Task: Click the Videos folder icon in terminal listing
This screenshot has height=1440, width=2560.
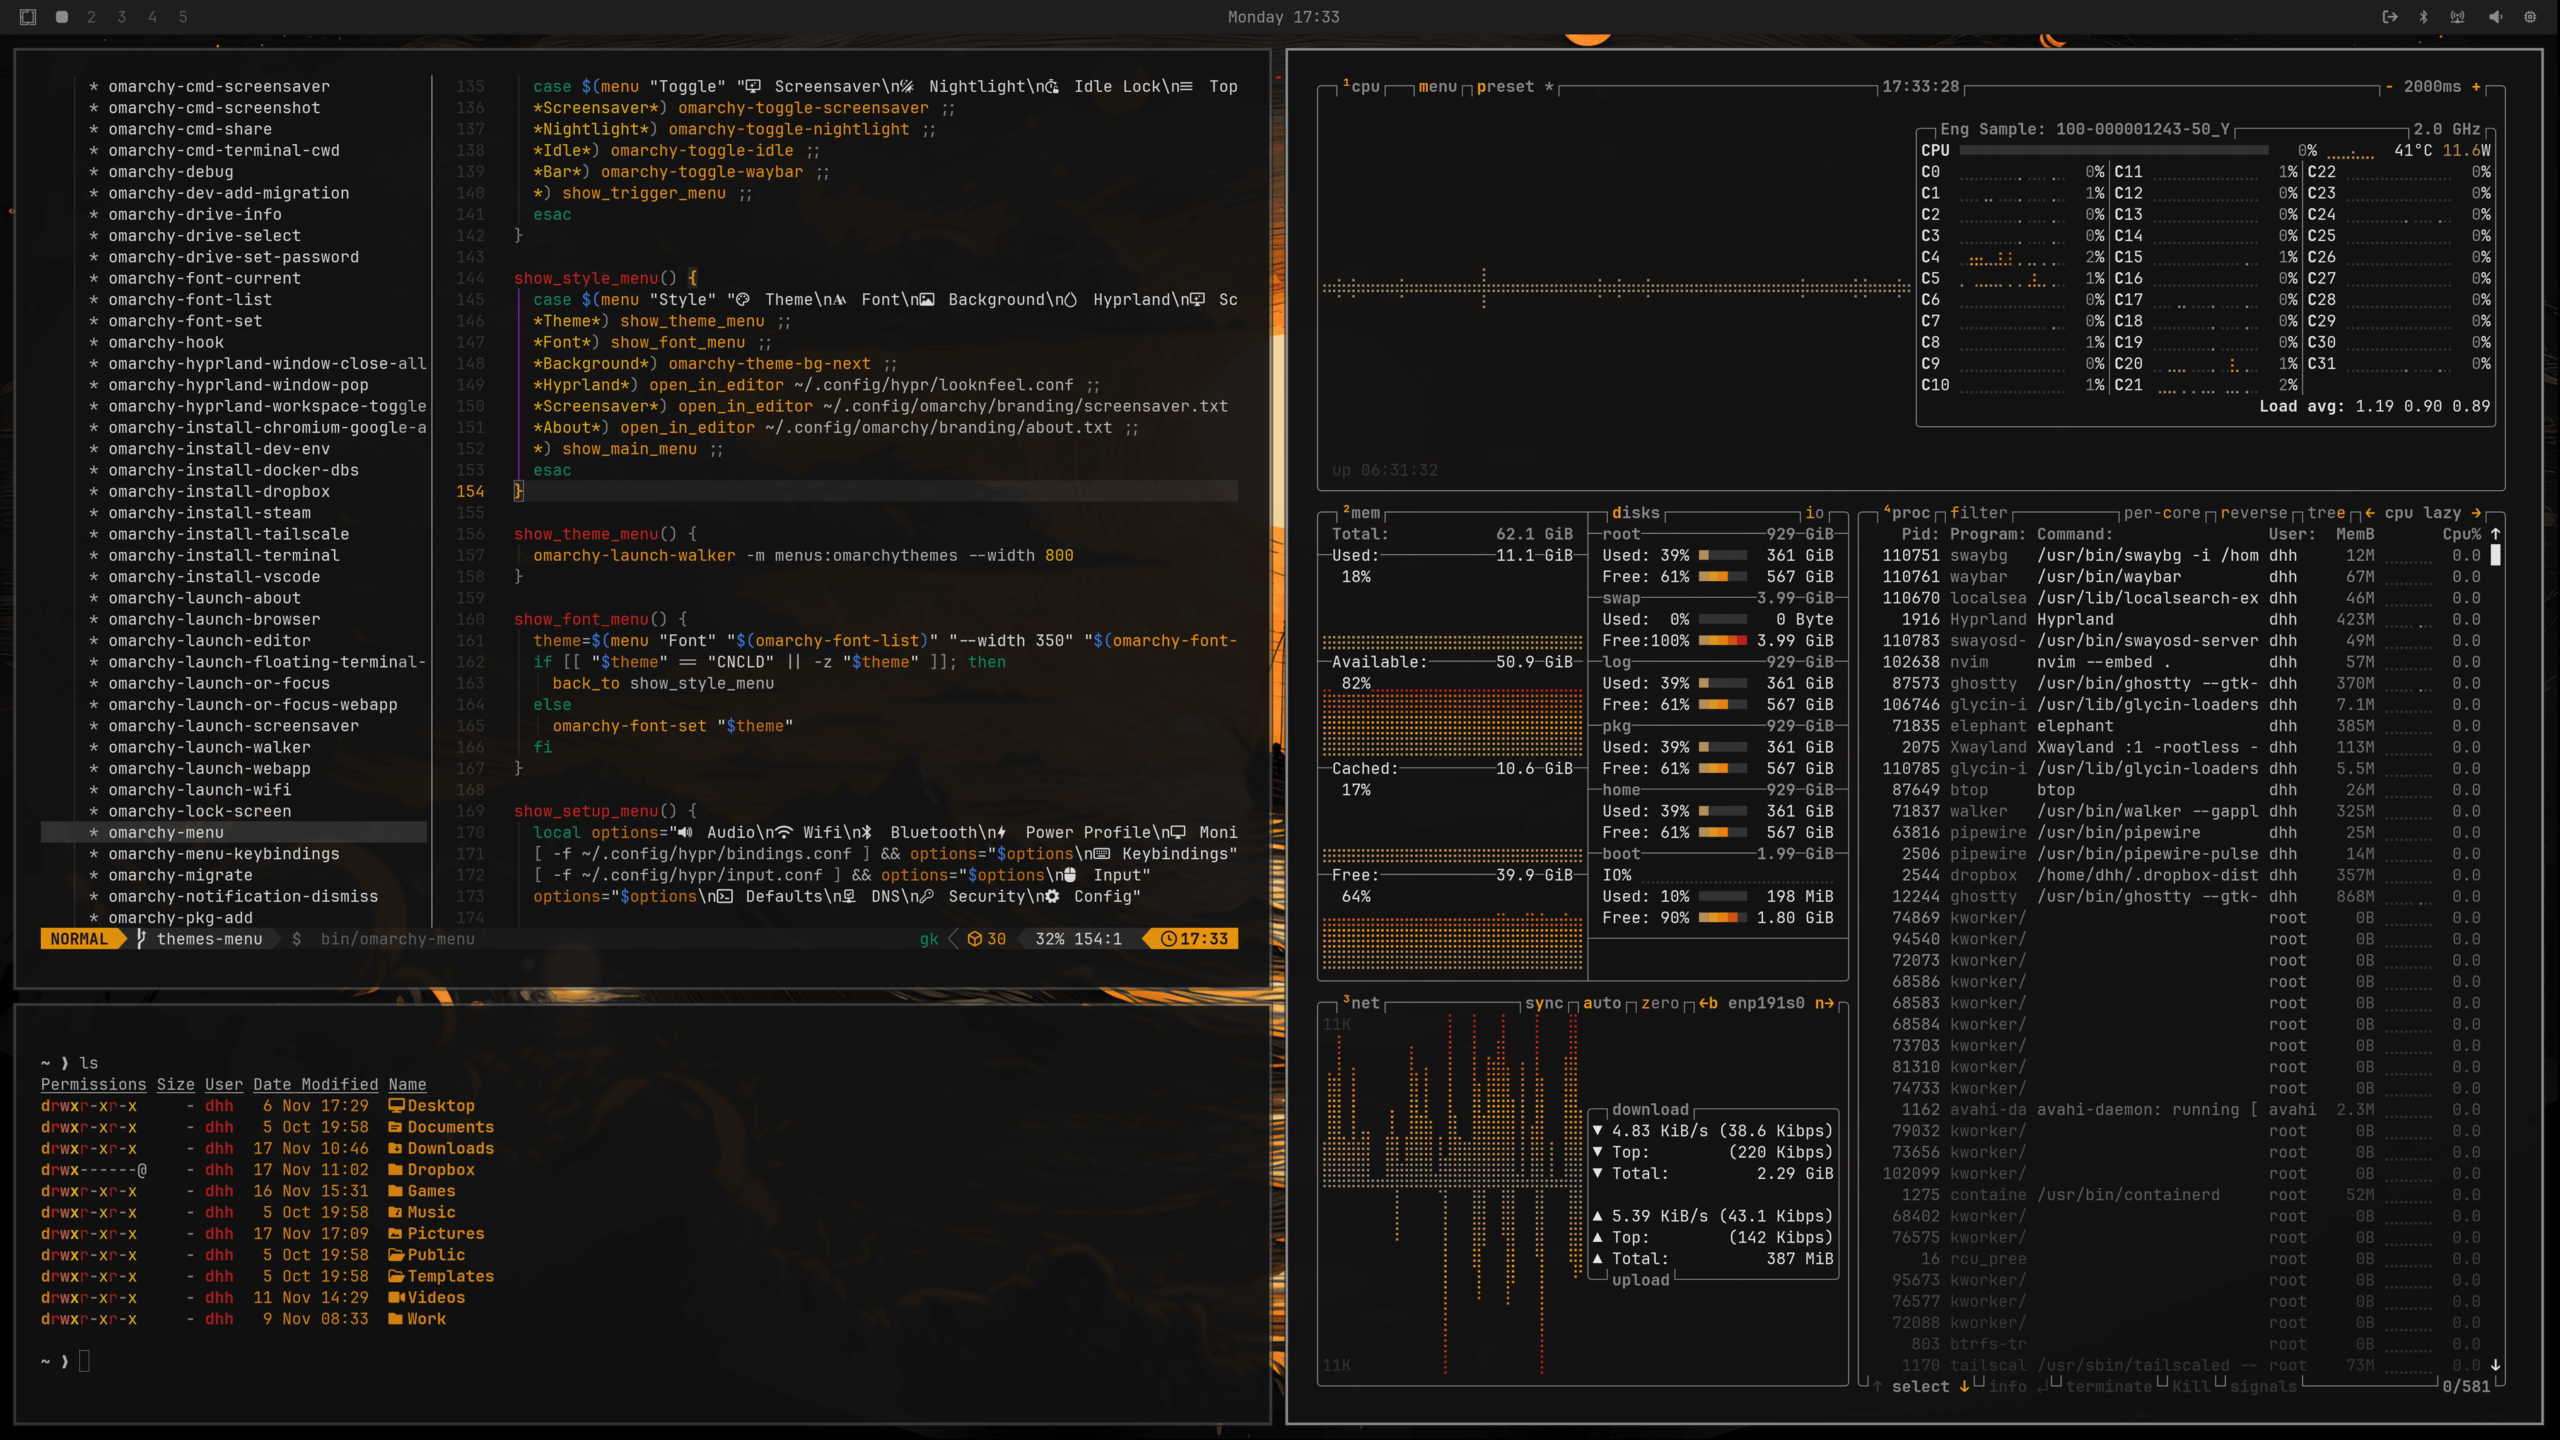Action: pyautogui.click(x=396, y=1298)
